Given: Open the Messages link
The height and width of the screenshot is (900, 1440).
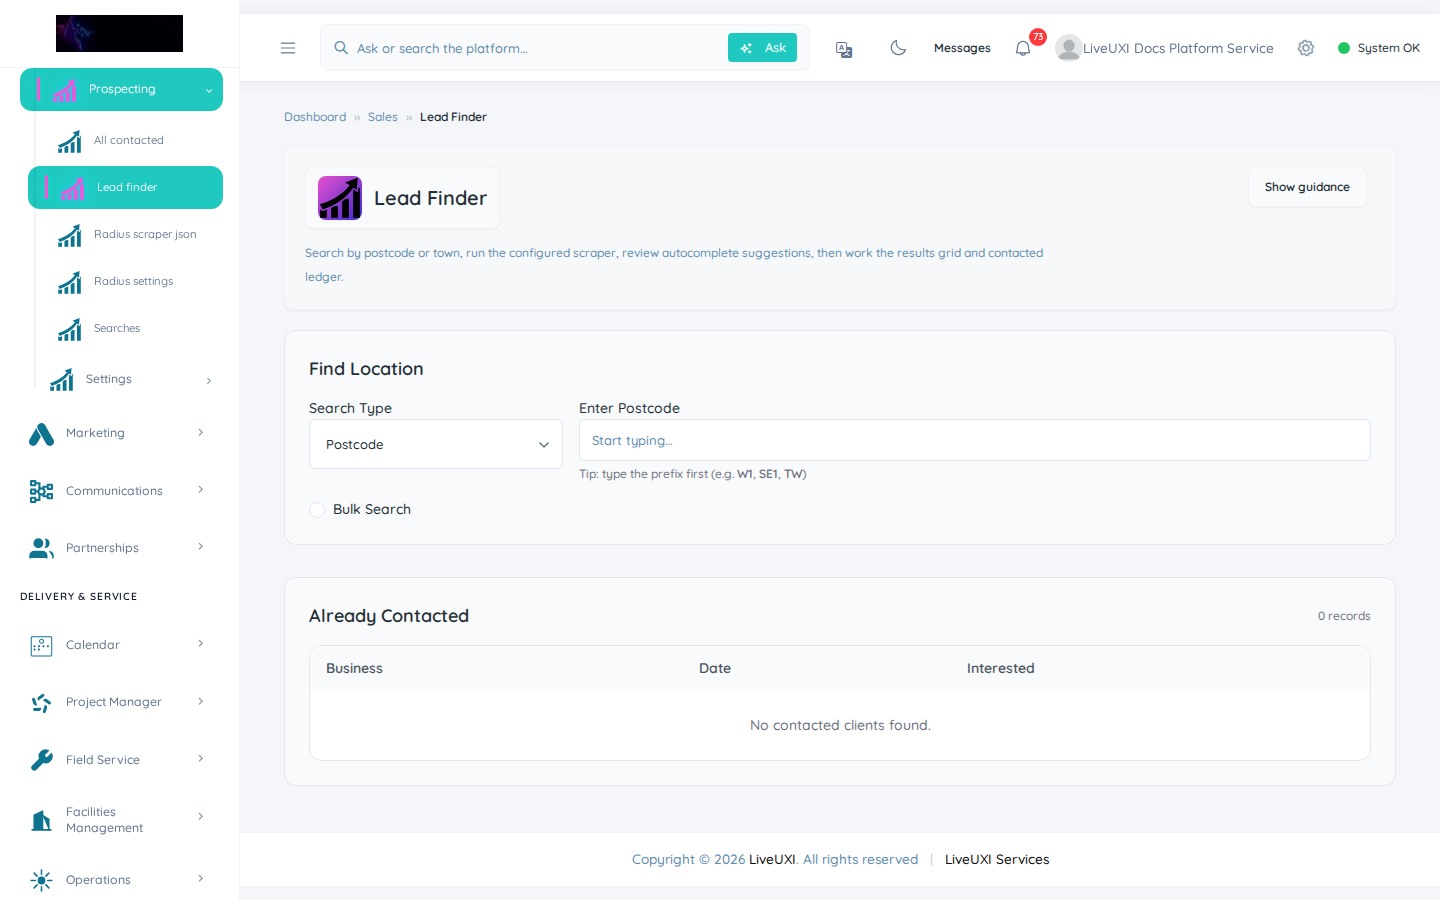Looking at the screenshot, I should [962, 48].
